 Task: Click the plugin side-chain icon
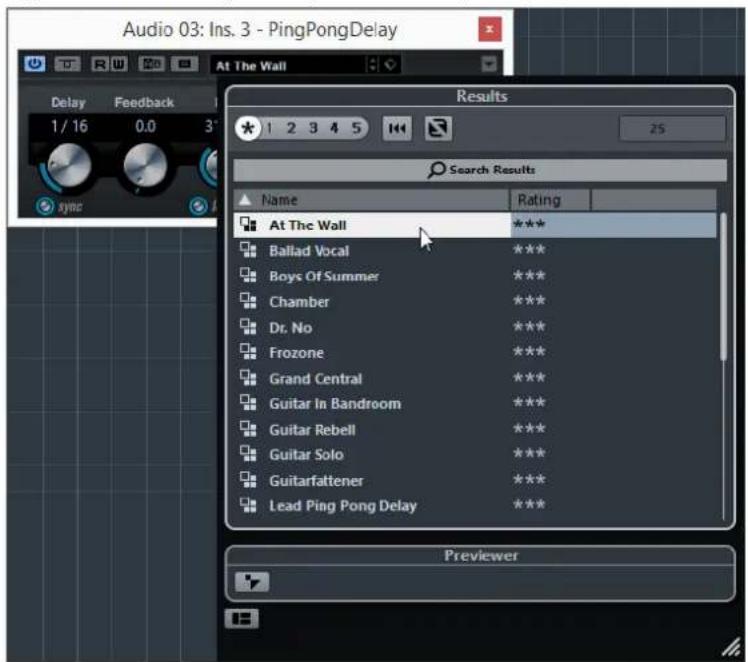185,64
